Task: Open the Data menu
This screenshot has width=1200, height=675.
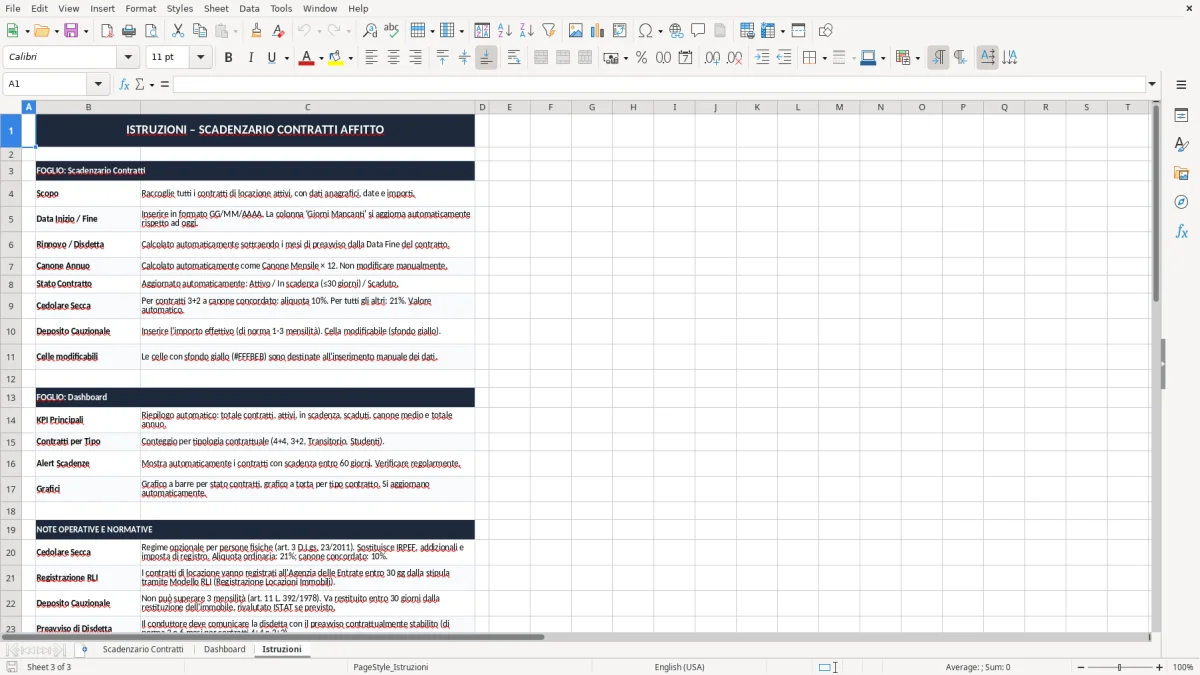Action: [249, 8]
